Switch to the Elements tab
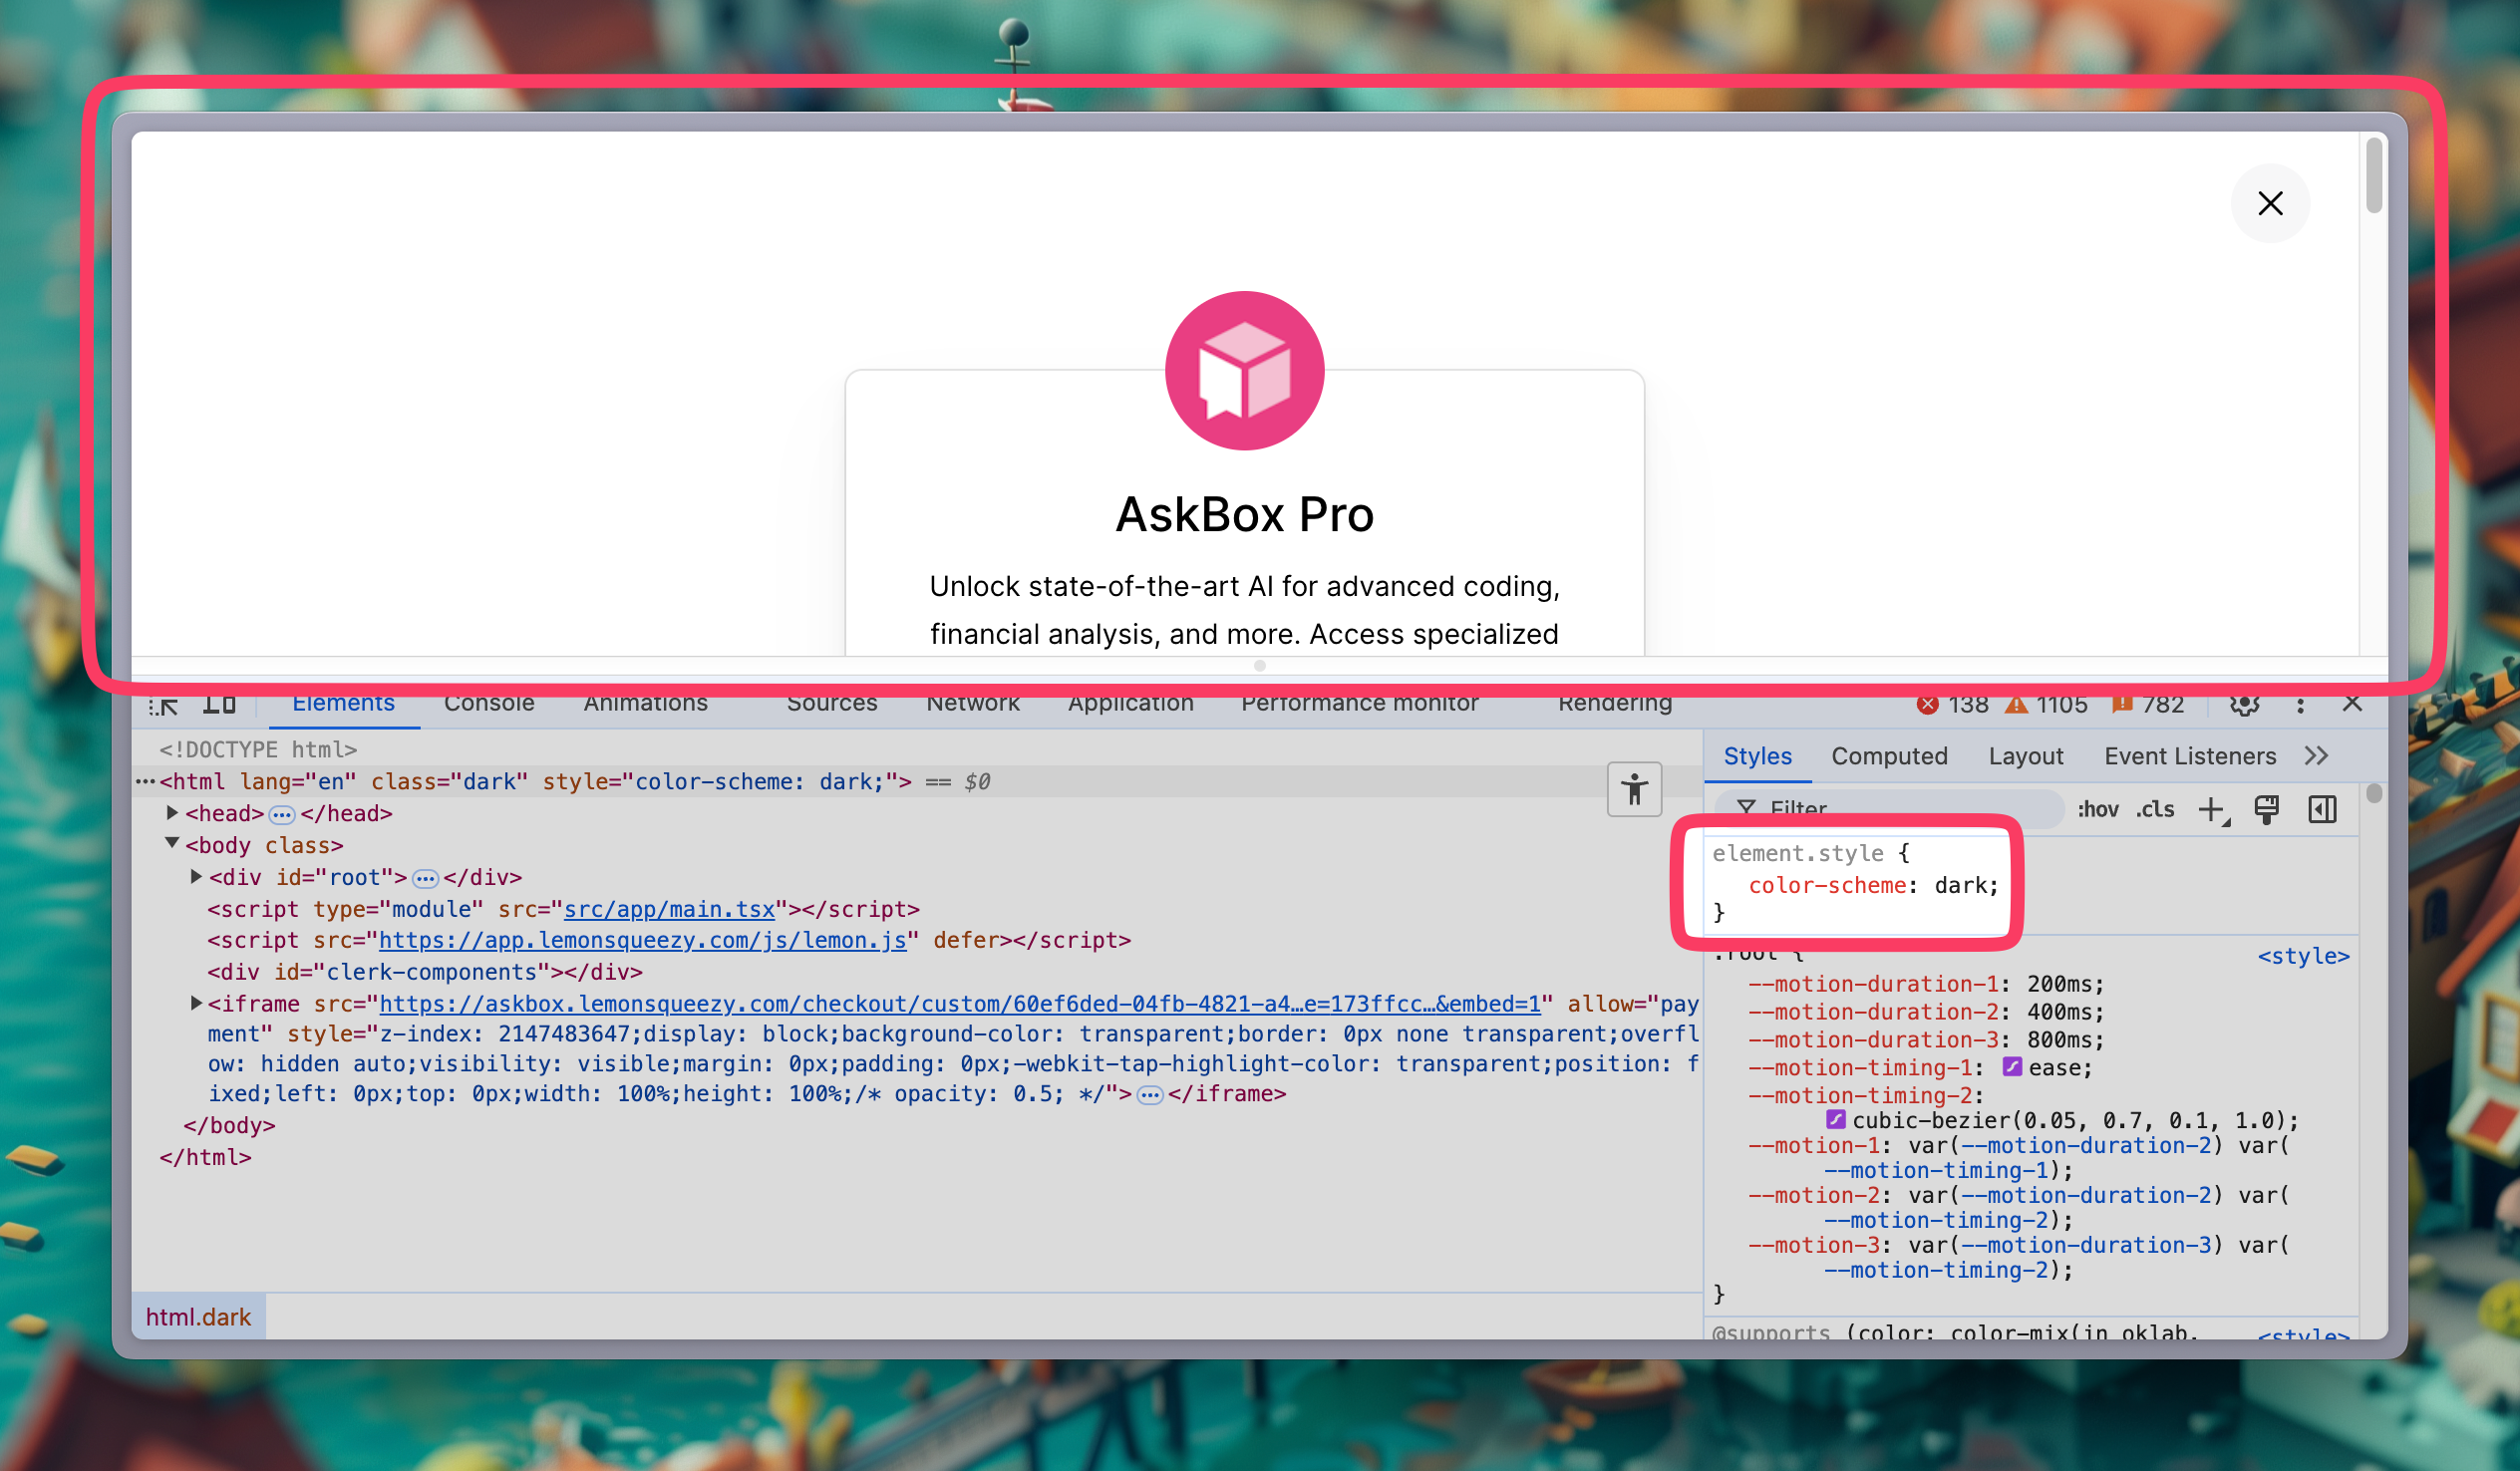The image size is (2520, 1471). point(343,703)
